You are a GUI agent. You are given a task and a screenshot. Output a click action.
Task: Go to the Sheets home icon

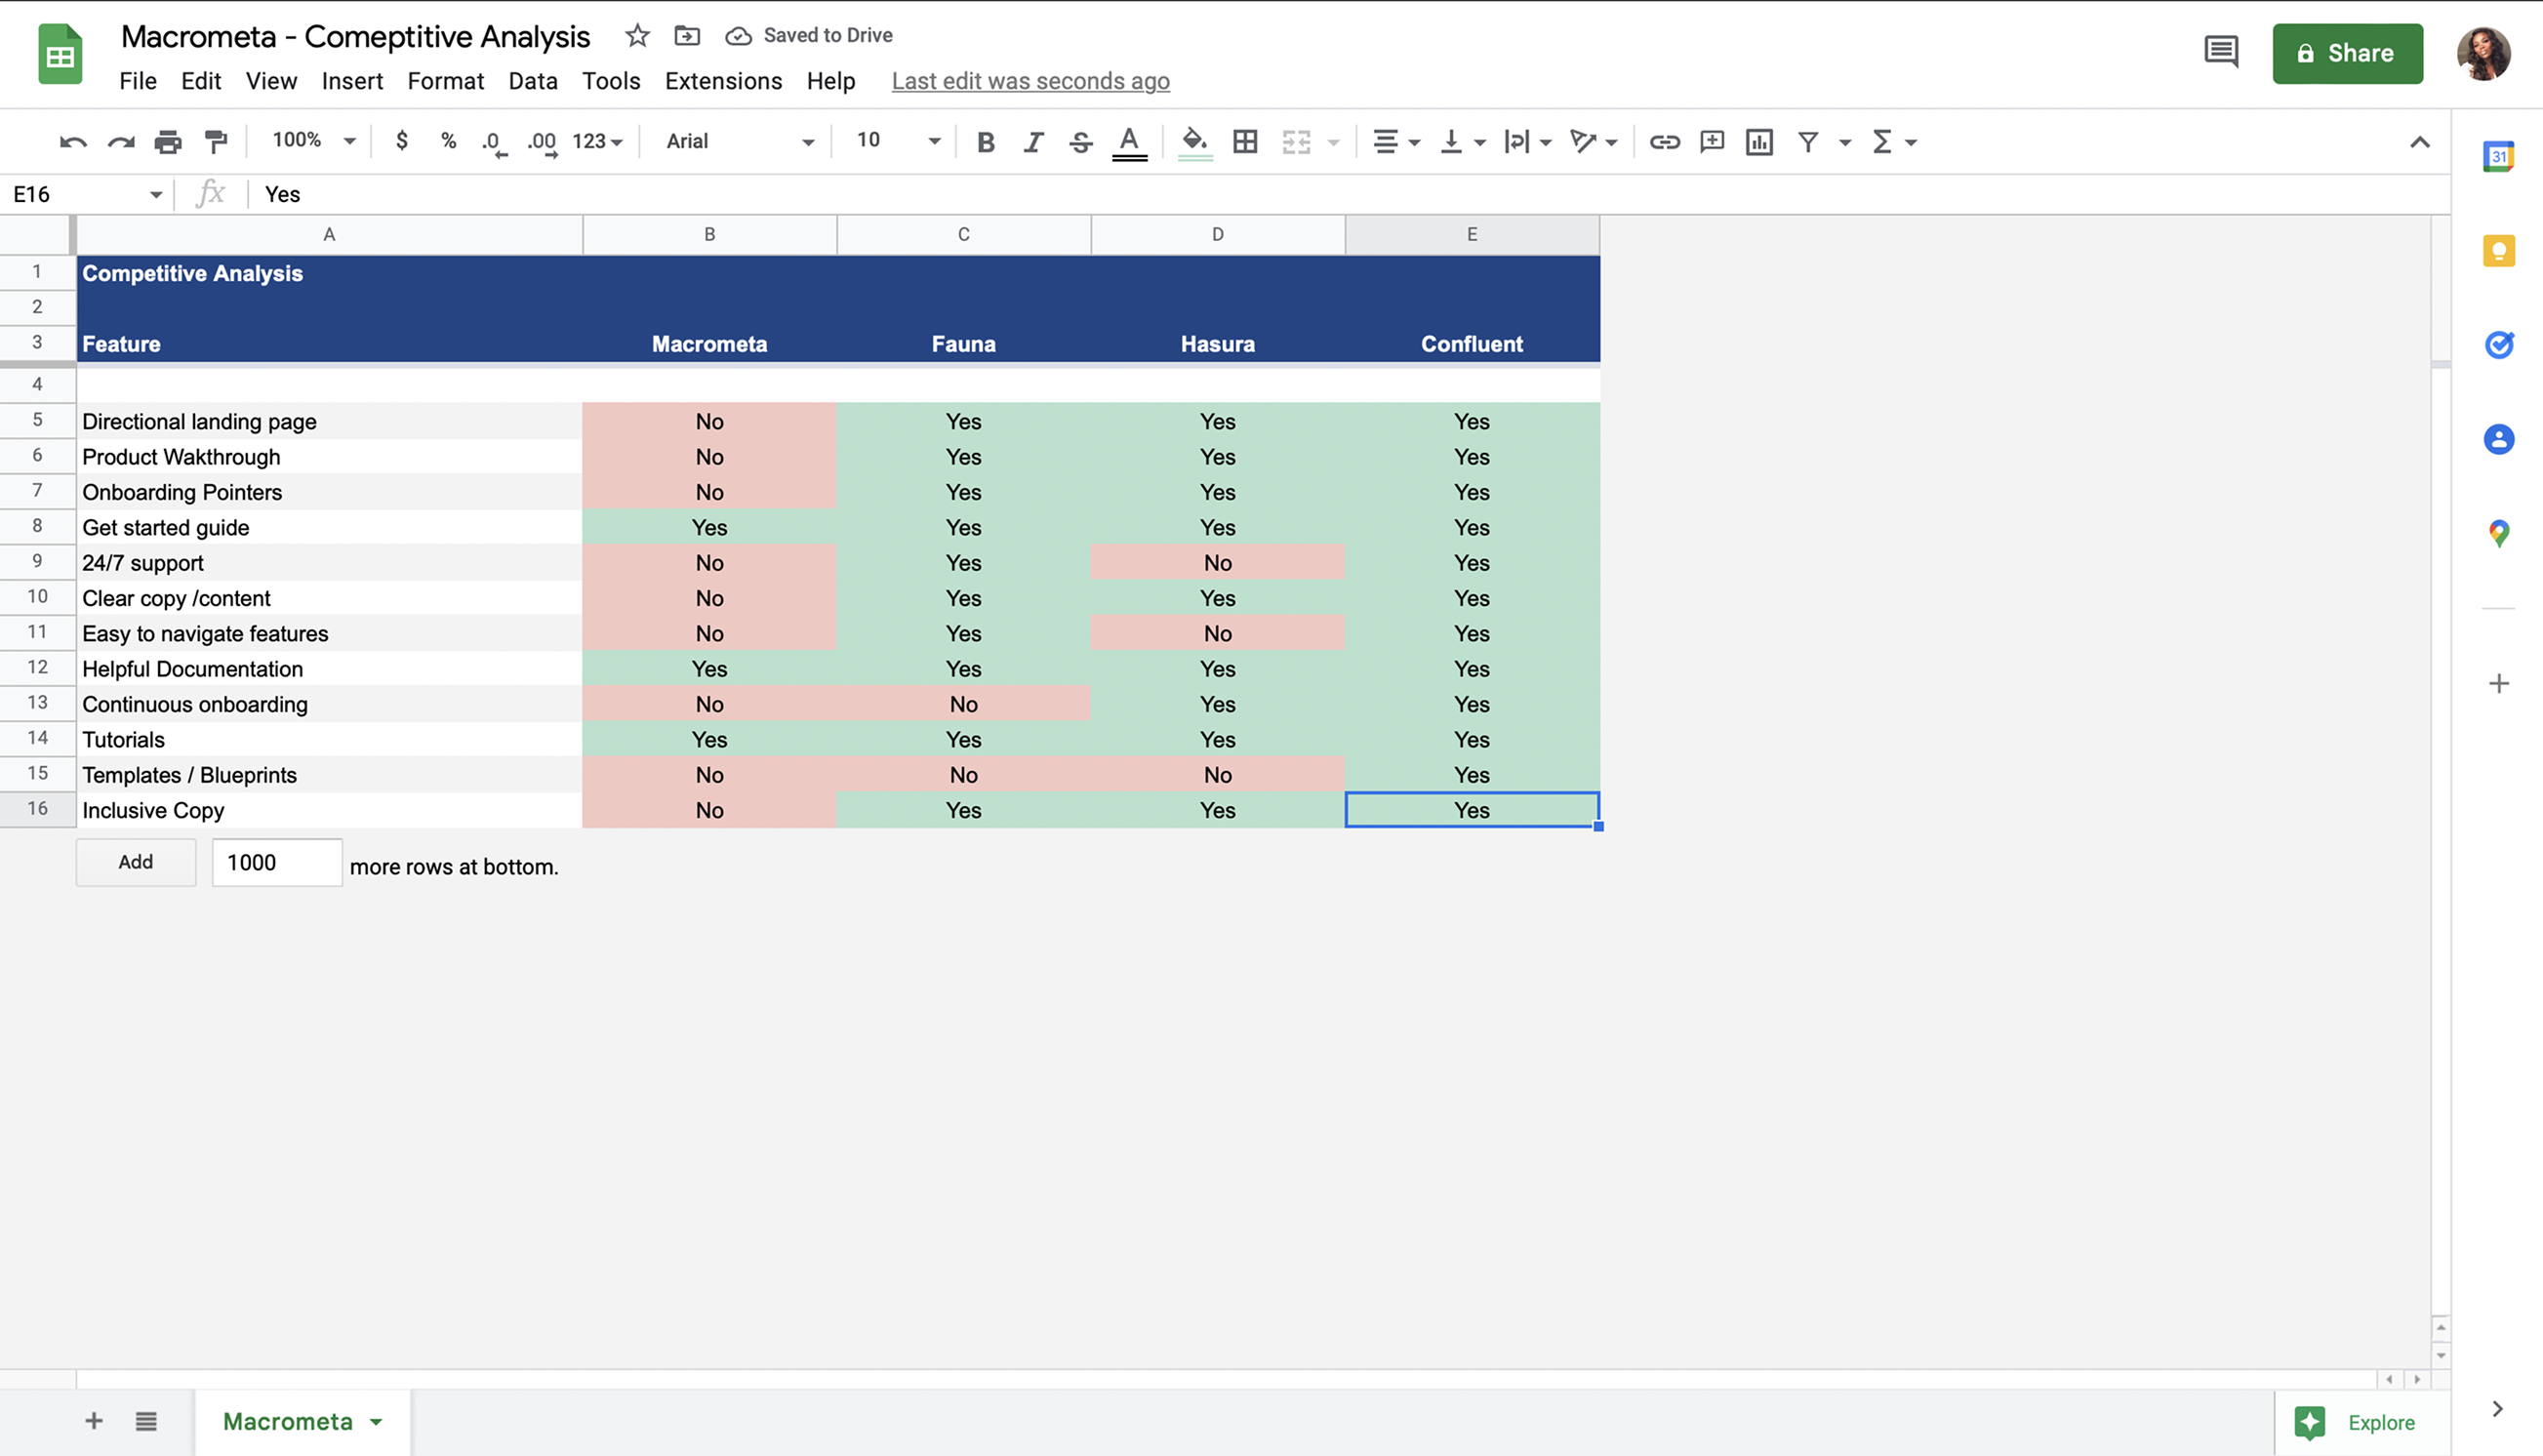pos(60,54)
